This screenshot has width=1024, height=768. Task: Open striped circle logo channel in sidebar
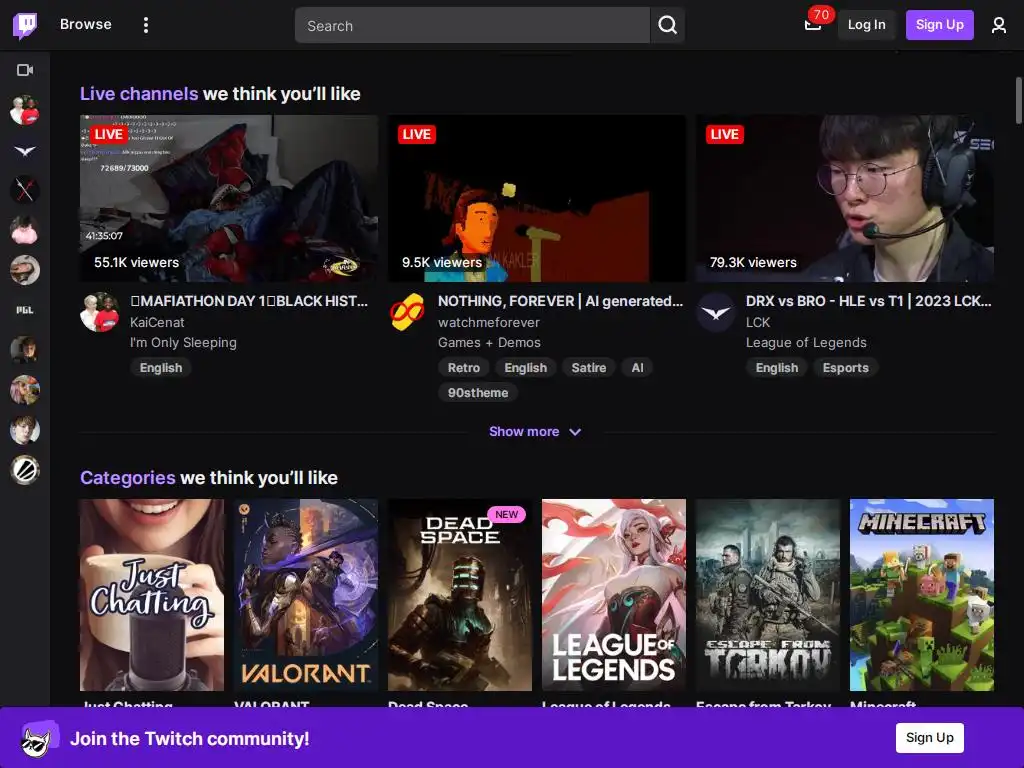point(25,470)
